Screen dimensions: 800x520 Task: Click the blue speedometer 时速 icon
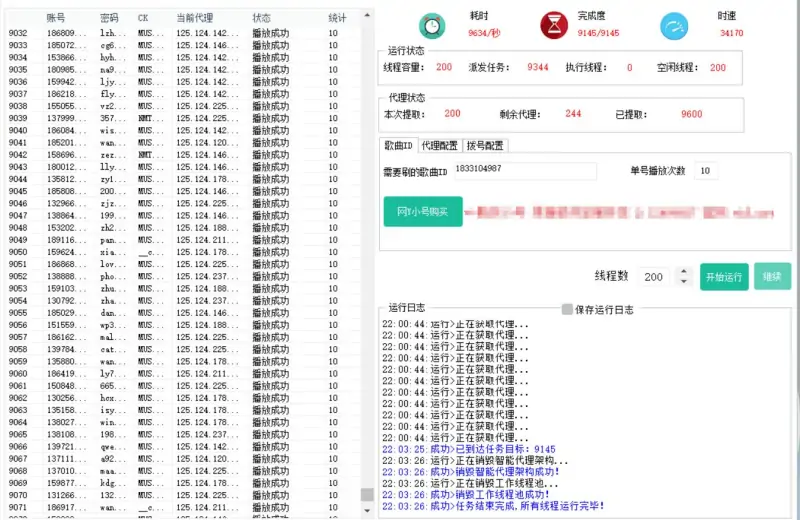click(673, 26)
